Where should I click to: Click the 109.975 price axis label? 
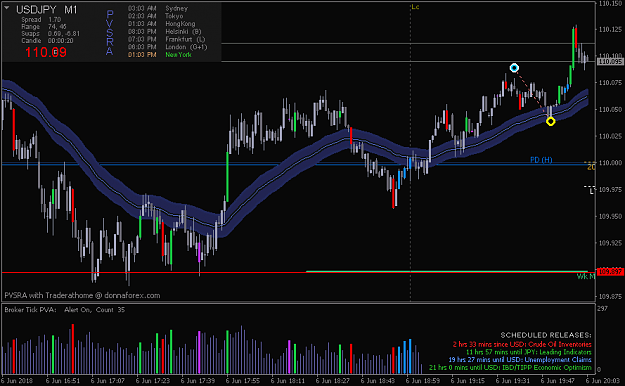(x=610, y=189)
